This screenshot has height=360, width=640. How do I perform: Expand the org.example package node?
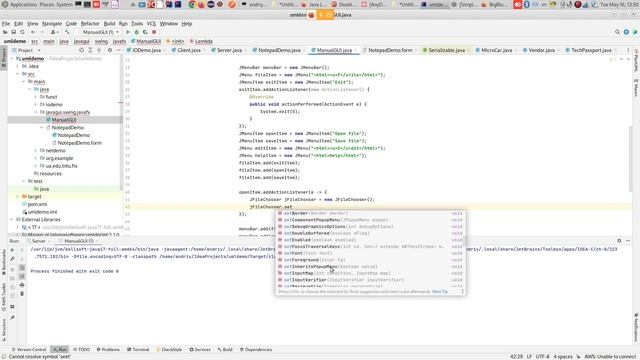click(36, 158)
